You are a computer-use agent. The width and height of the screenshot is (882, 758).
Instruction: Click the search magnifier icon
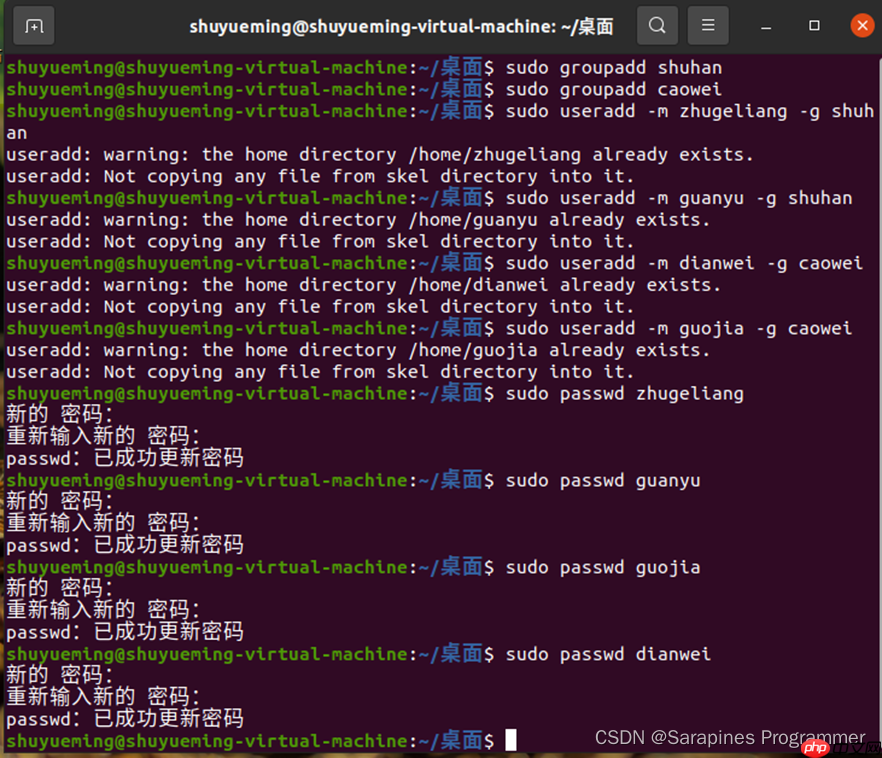(657, 25)
